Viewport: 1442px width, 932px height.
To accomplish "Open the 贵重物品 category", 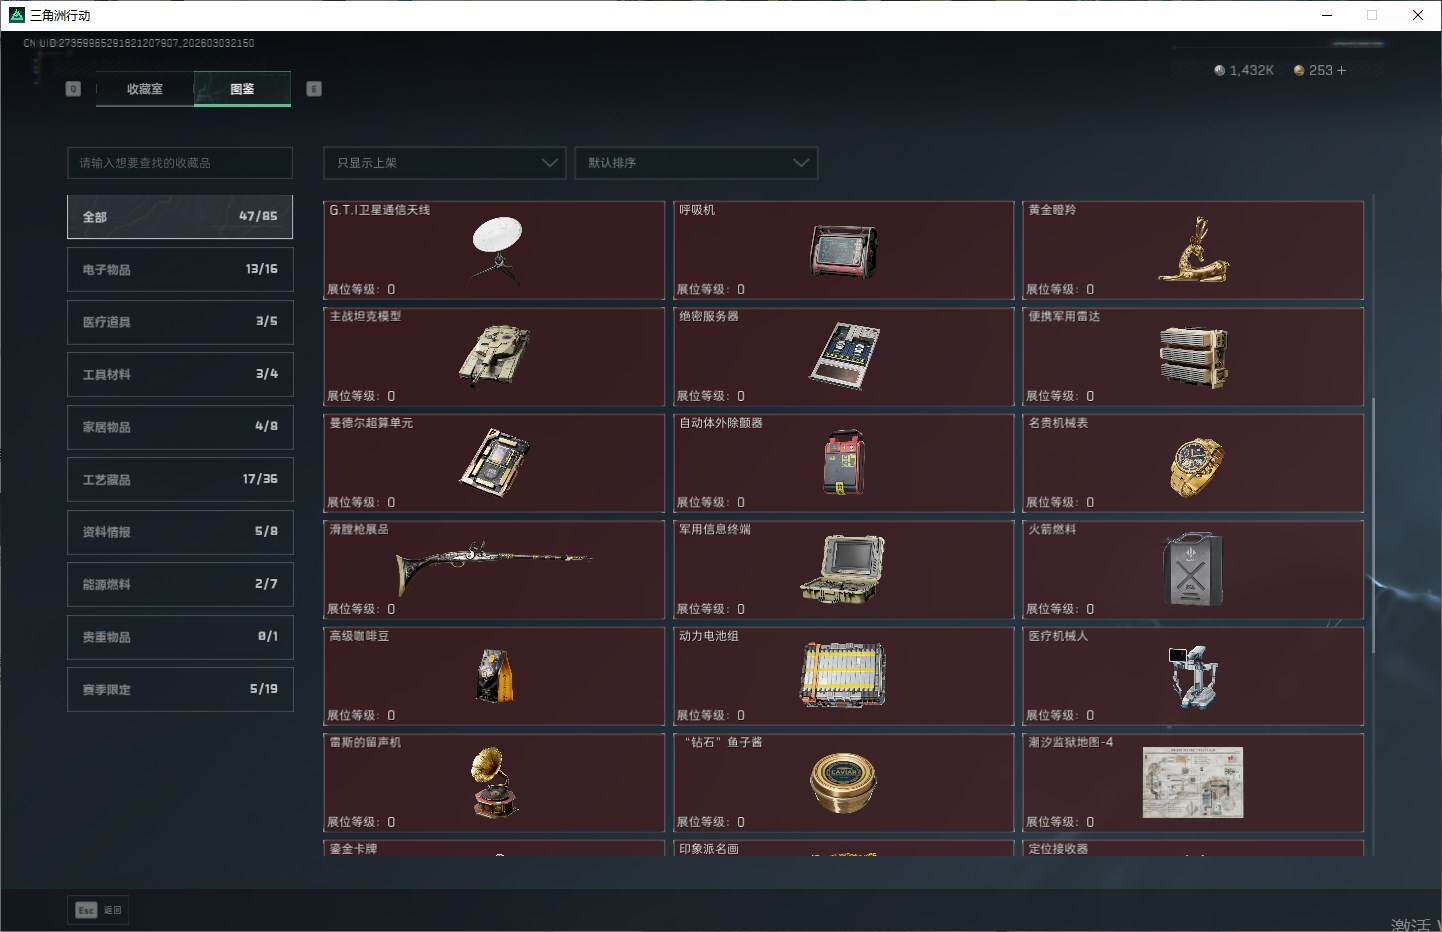I will (x=180, y=637).
